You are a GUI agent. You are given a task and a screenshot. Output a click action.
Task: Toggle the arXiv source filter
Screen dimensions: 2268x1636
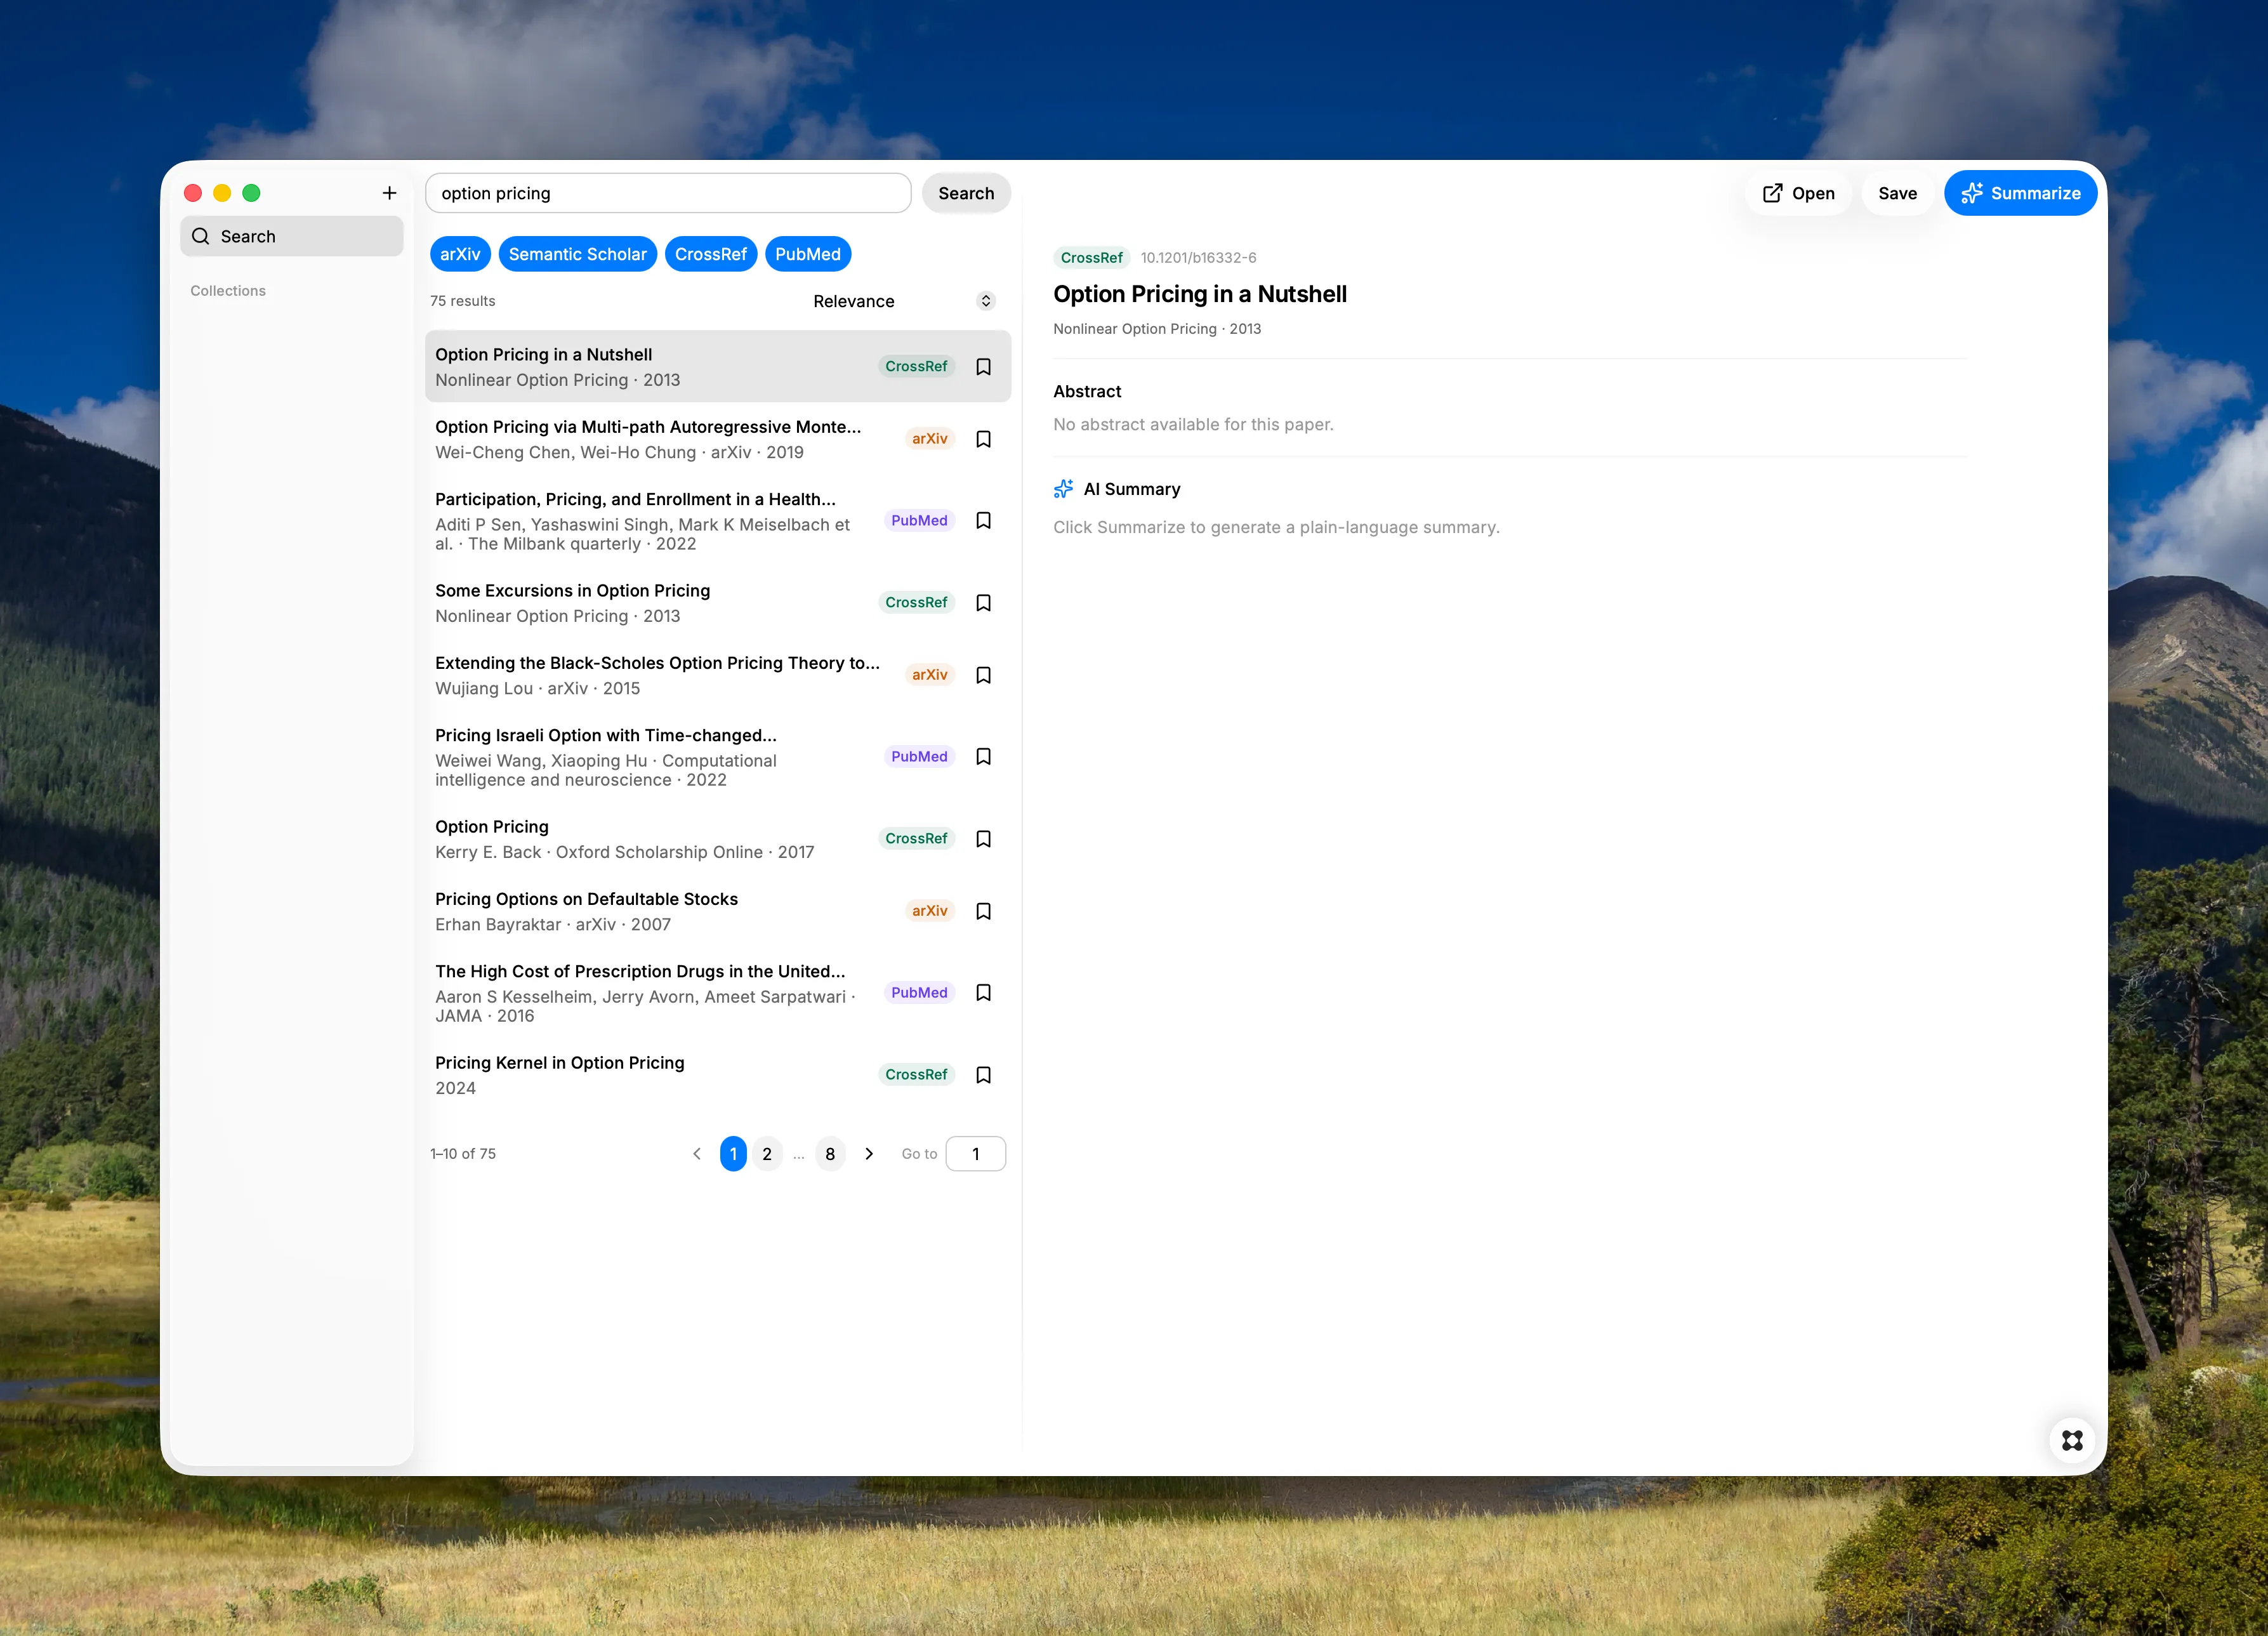460,254
